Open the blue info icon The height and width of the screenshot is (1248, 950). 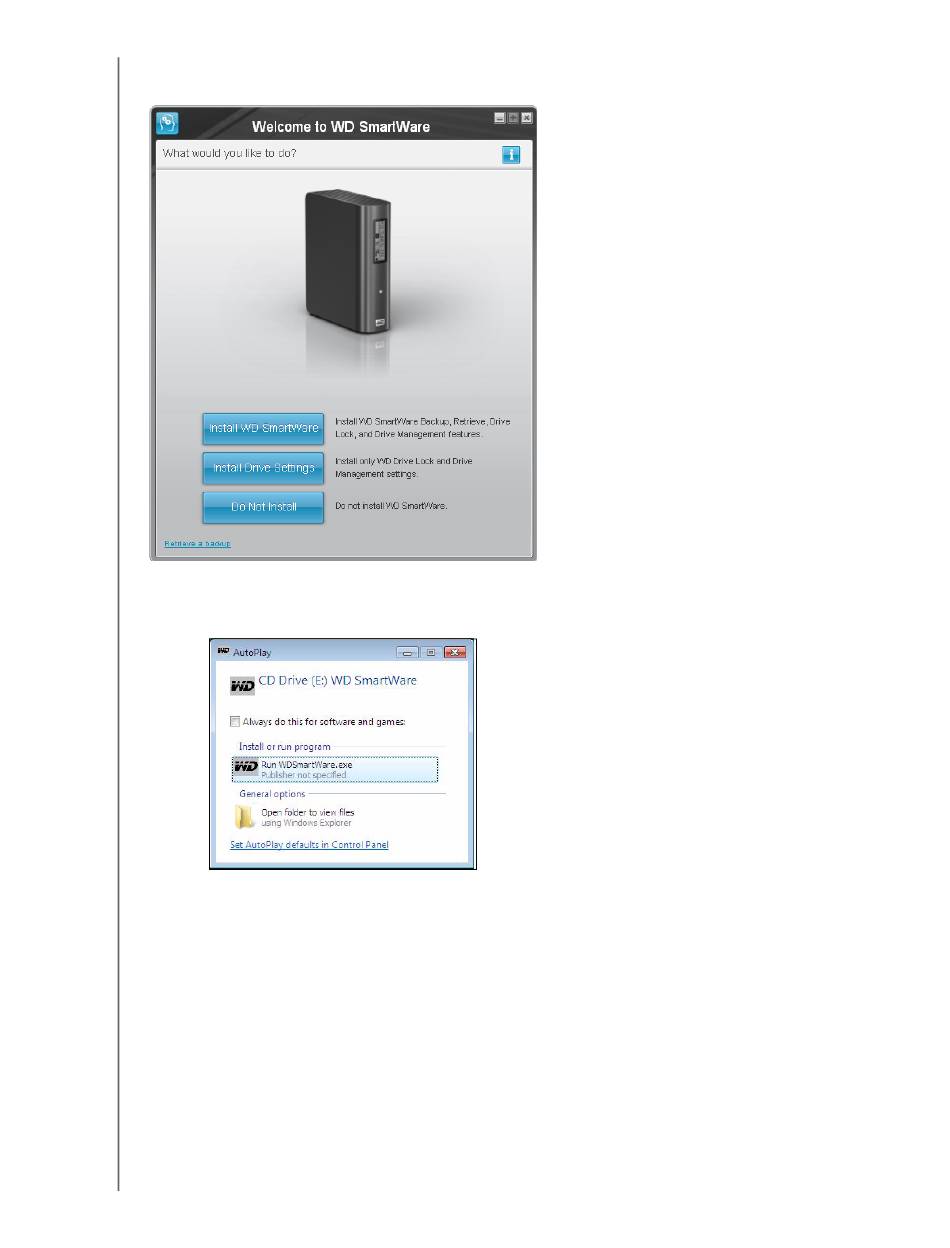511,155
